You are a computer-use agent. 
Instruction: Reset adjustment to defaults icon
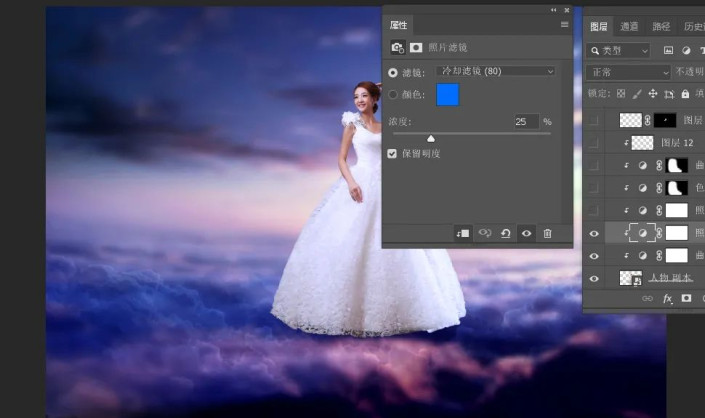(505, 233)
